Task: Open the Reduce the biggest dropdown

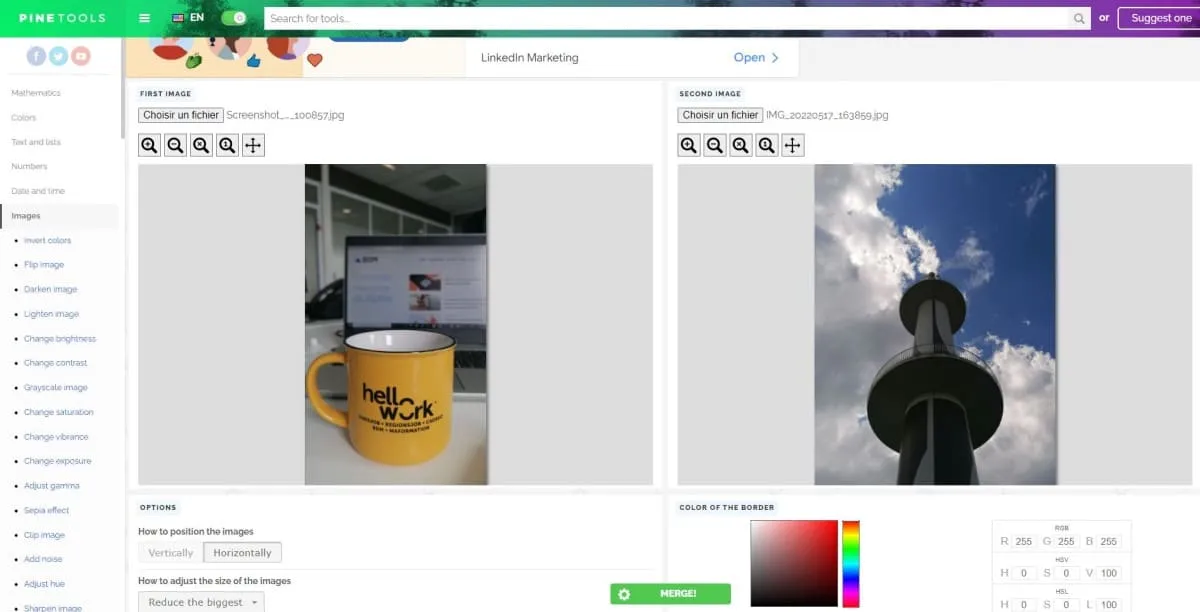Action: pos(201,602)
